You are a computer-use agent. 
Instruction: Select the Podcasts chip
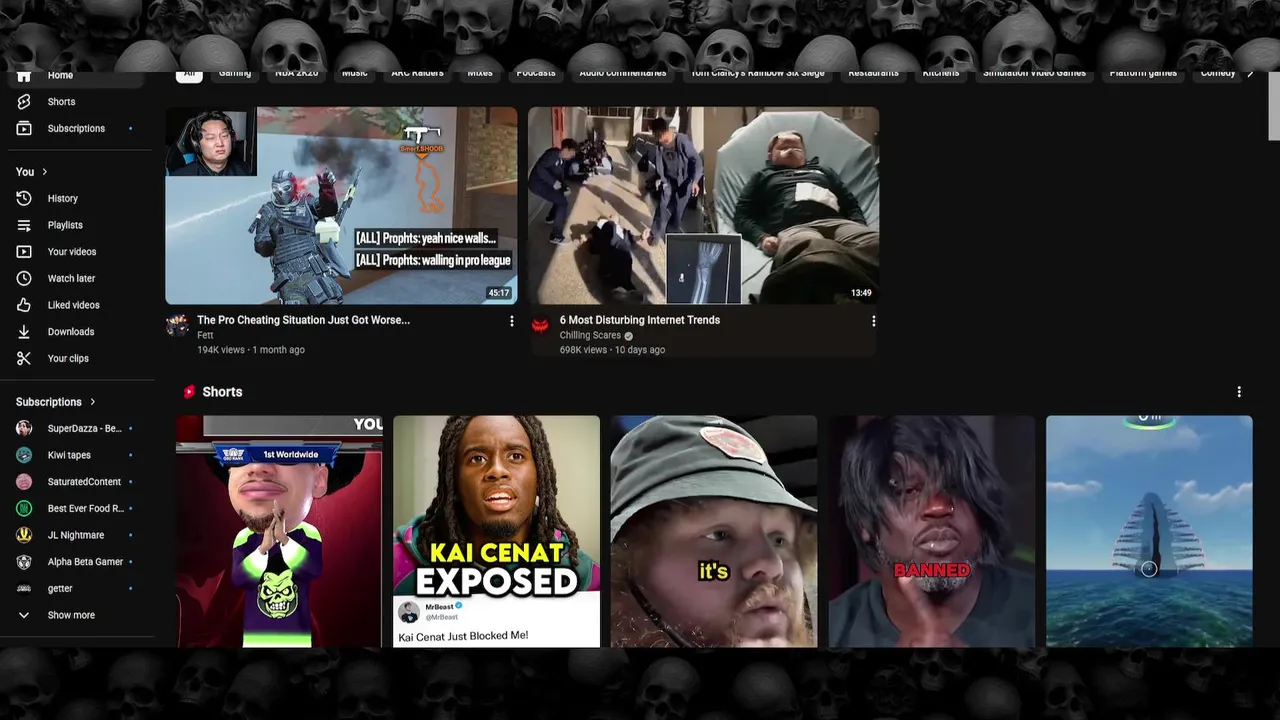[x=536, y=73]
